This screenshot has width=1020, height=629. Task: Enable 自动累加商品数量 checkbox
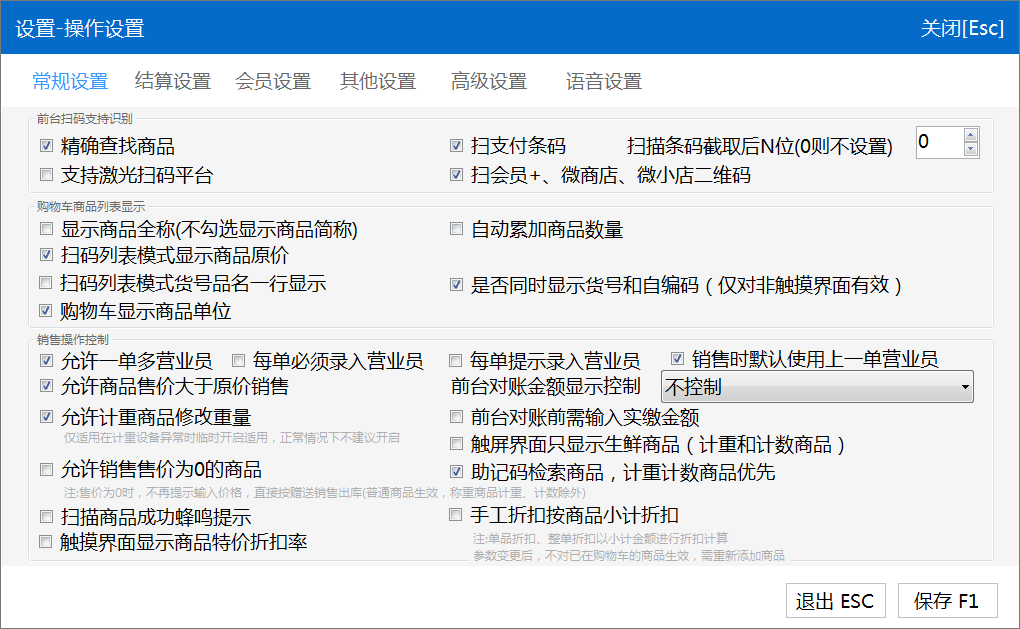[x=456, y=230]
